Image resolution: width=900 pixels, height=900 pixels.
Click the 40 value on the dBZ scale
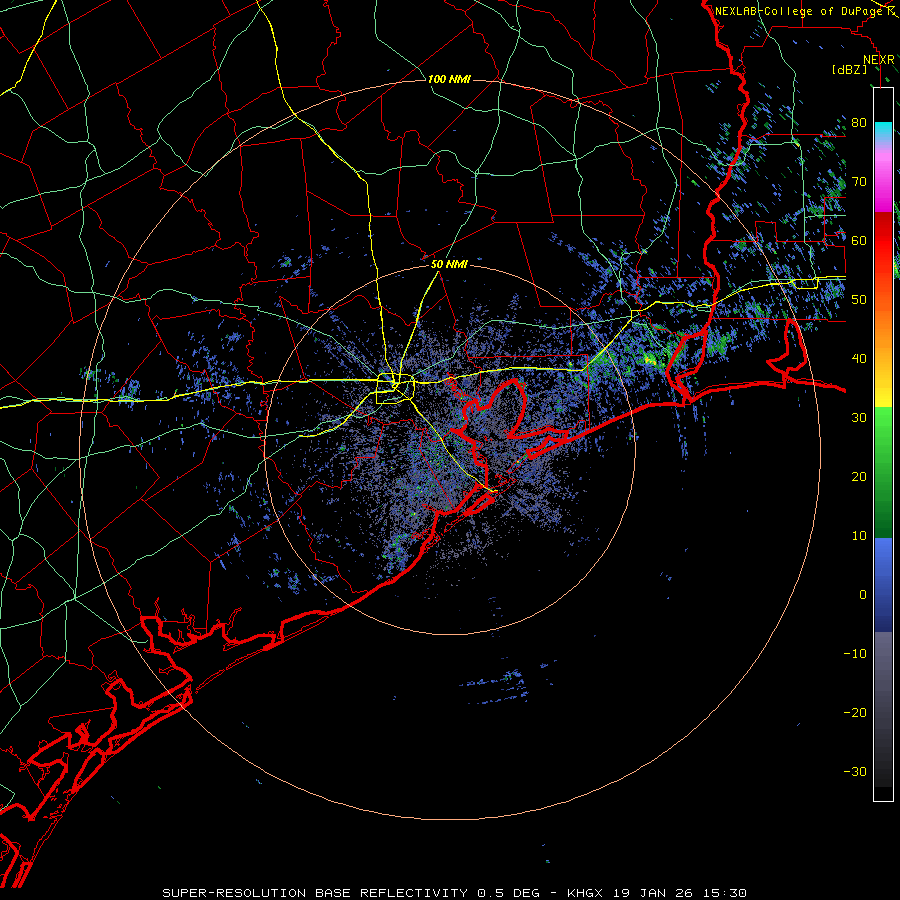[859, 359]
